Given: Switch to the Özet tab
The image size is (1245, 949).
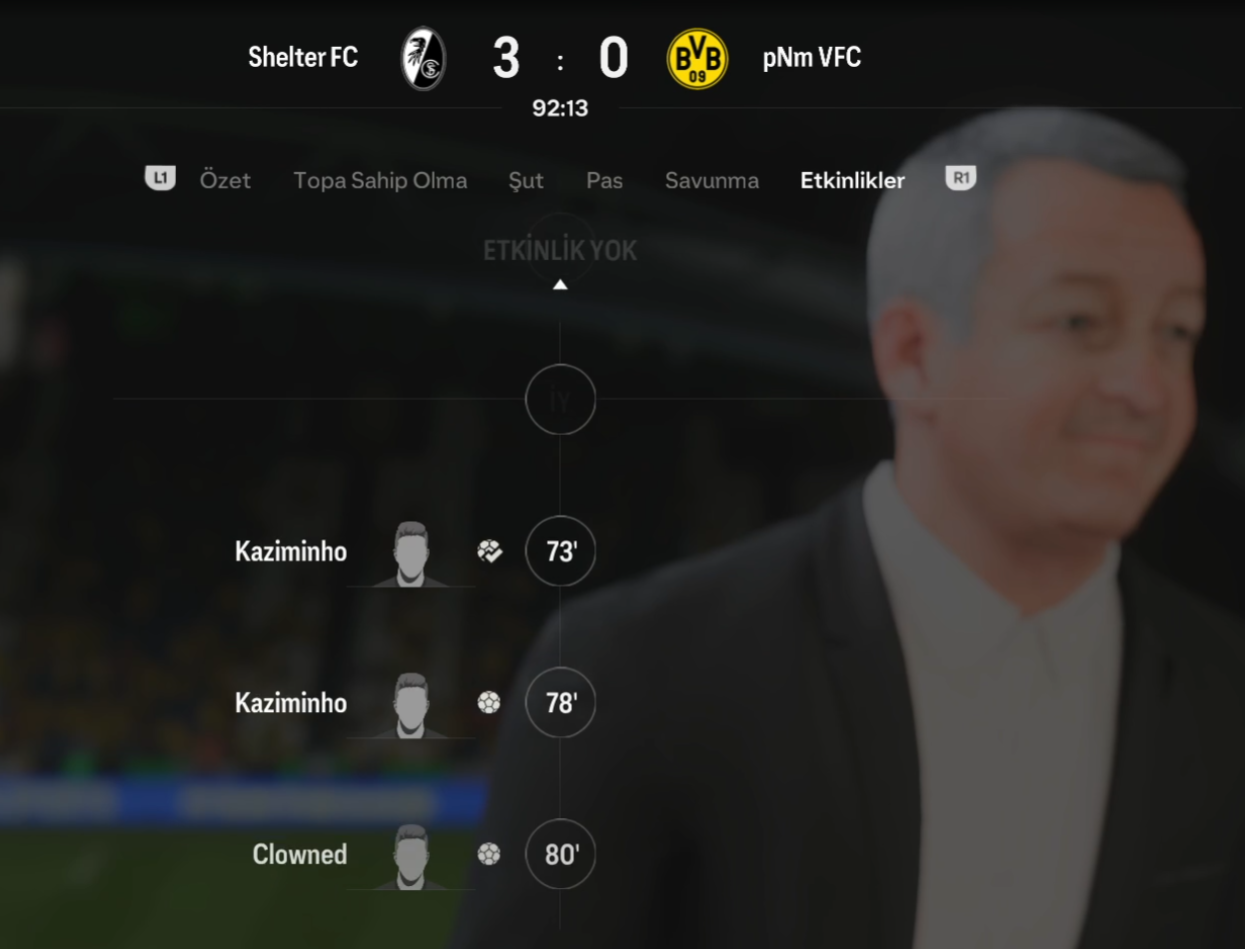Looking at the screenshot, I should coord(225,181).
